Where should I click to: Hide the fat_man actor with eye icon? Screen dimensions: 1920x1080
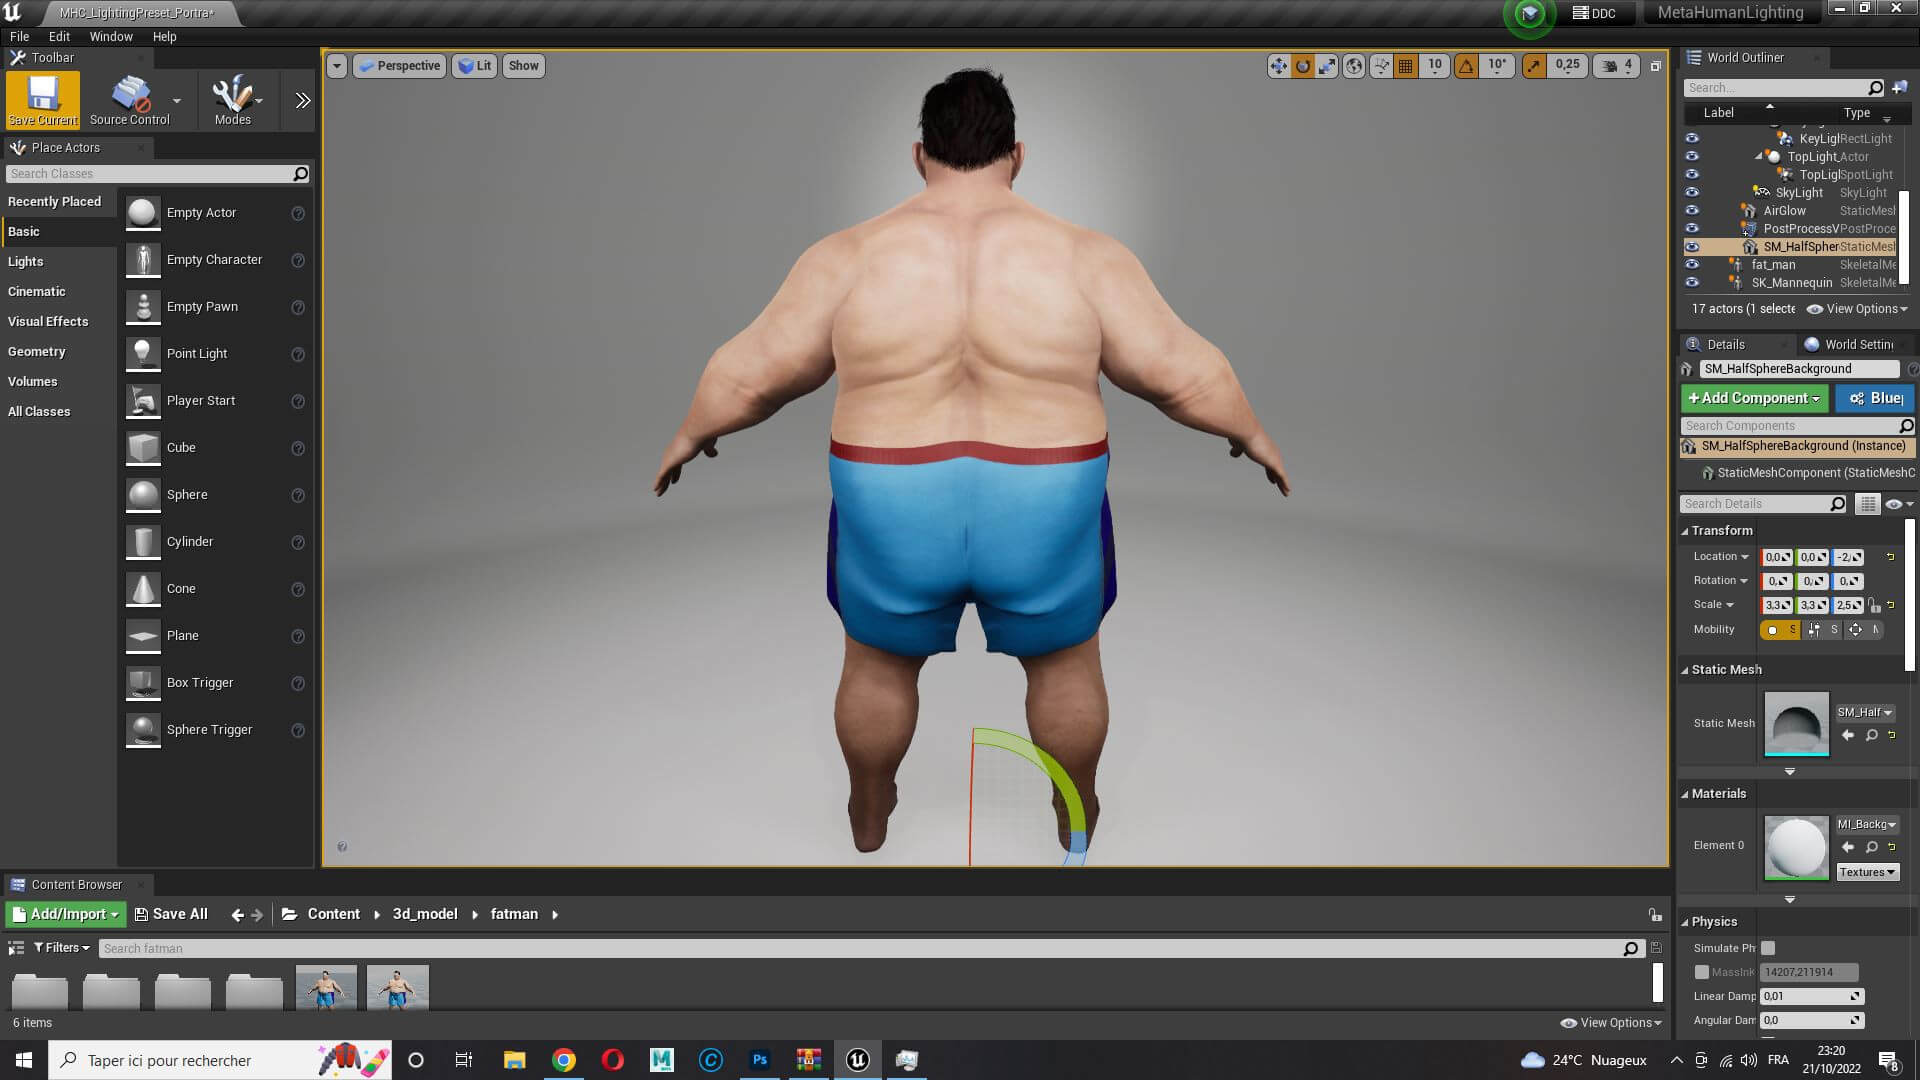coord(1692,265)
